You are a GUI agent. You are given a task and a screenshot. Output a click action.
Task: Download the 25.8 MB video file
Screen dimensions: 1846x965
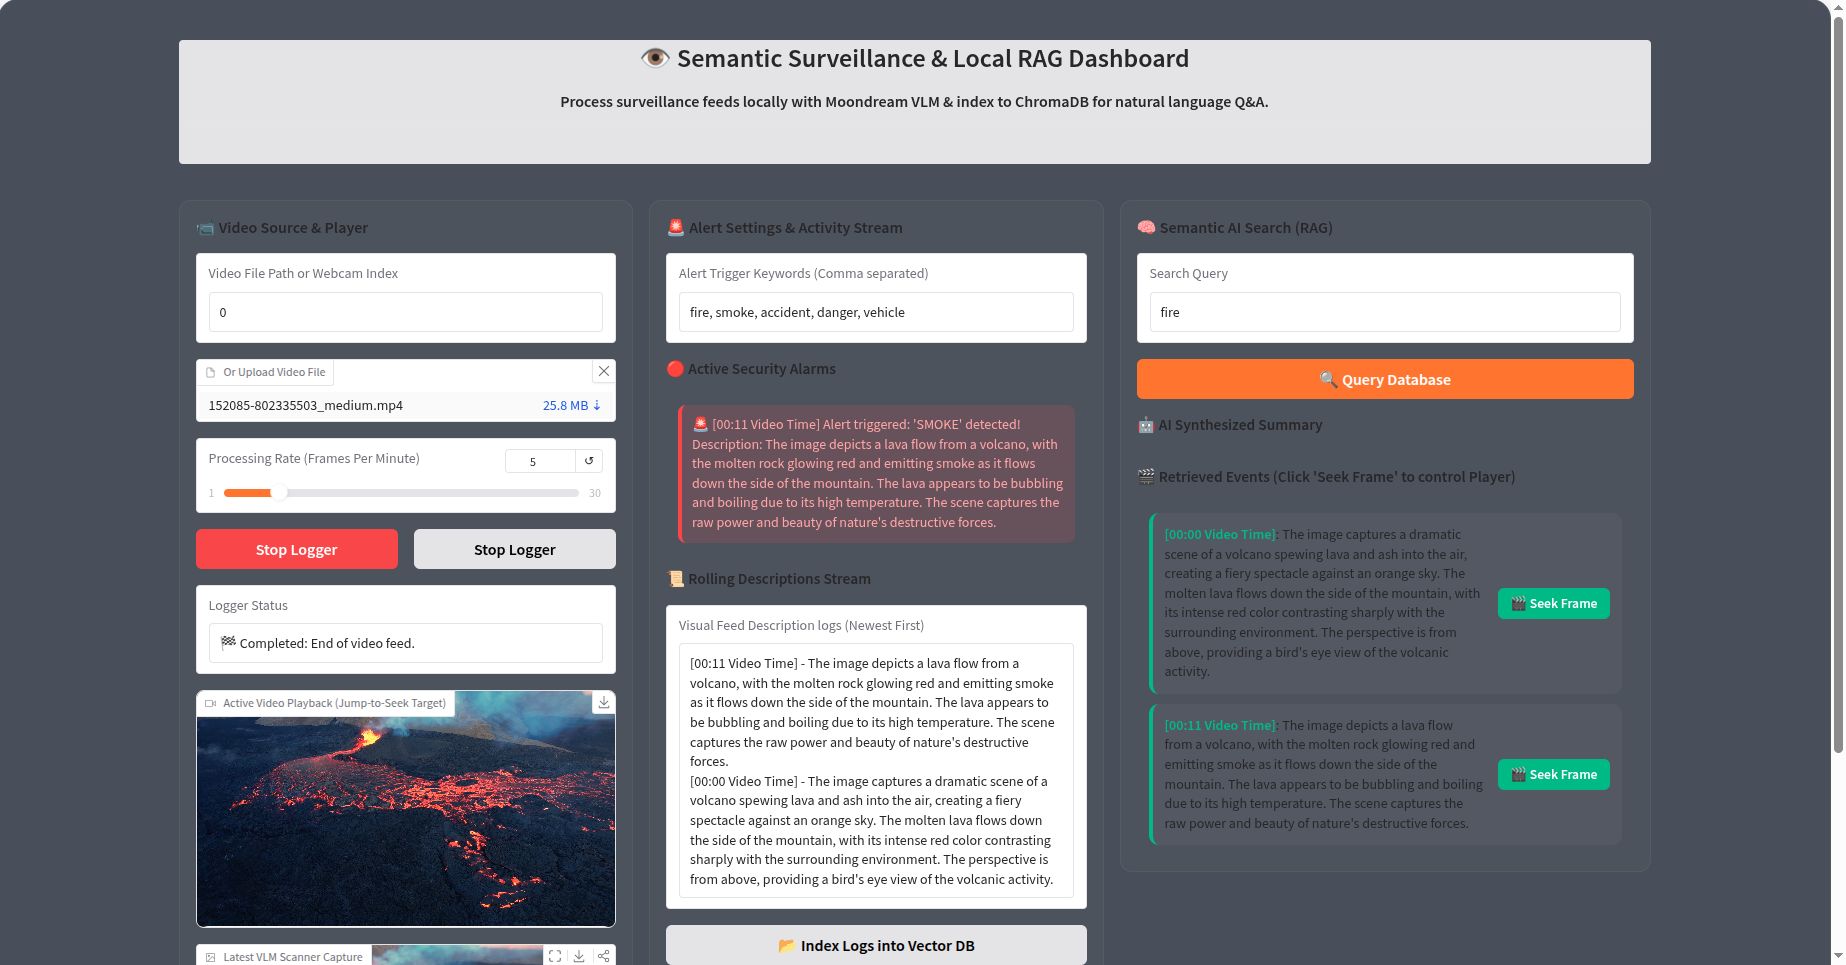pyautogui.click(x=572, y=405)
